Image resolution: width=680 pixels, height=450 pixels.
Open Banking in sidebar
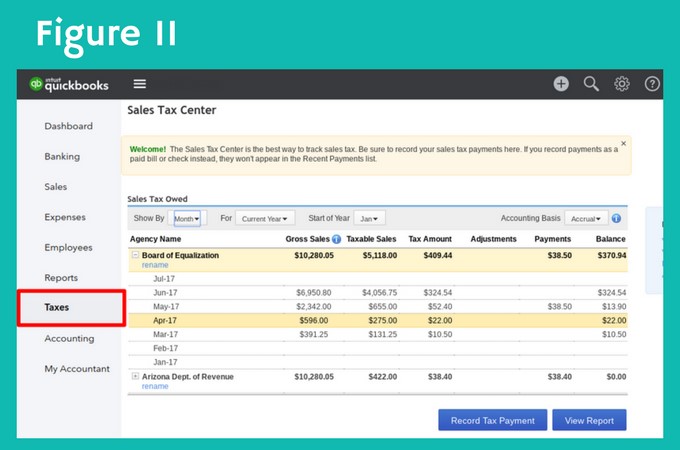click(x=62, y=157)
